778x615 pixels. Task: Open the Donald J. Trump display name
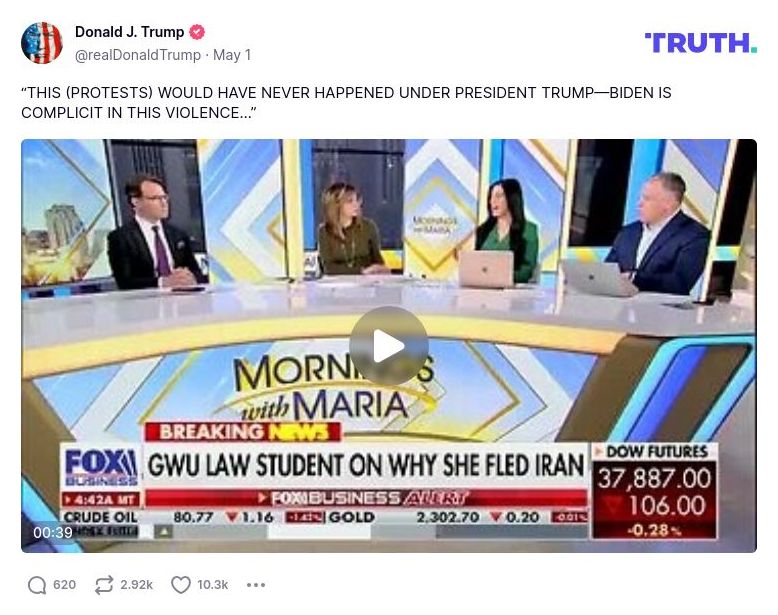coord(130,32)
